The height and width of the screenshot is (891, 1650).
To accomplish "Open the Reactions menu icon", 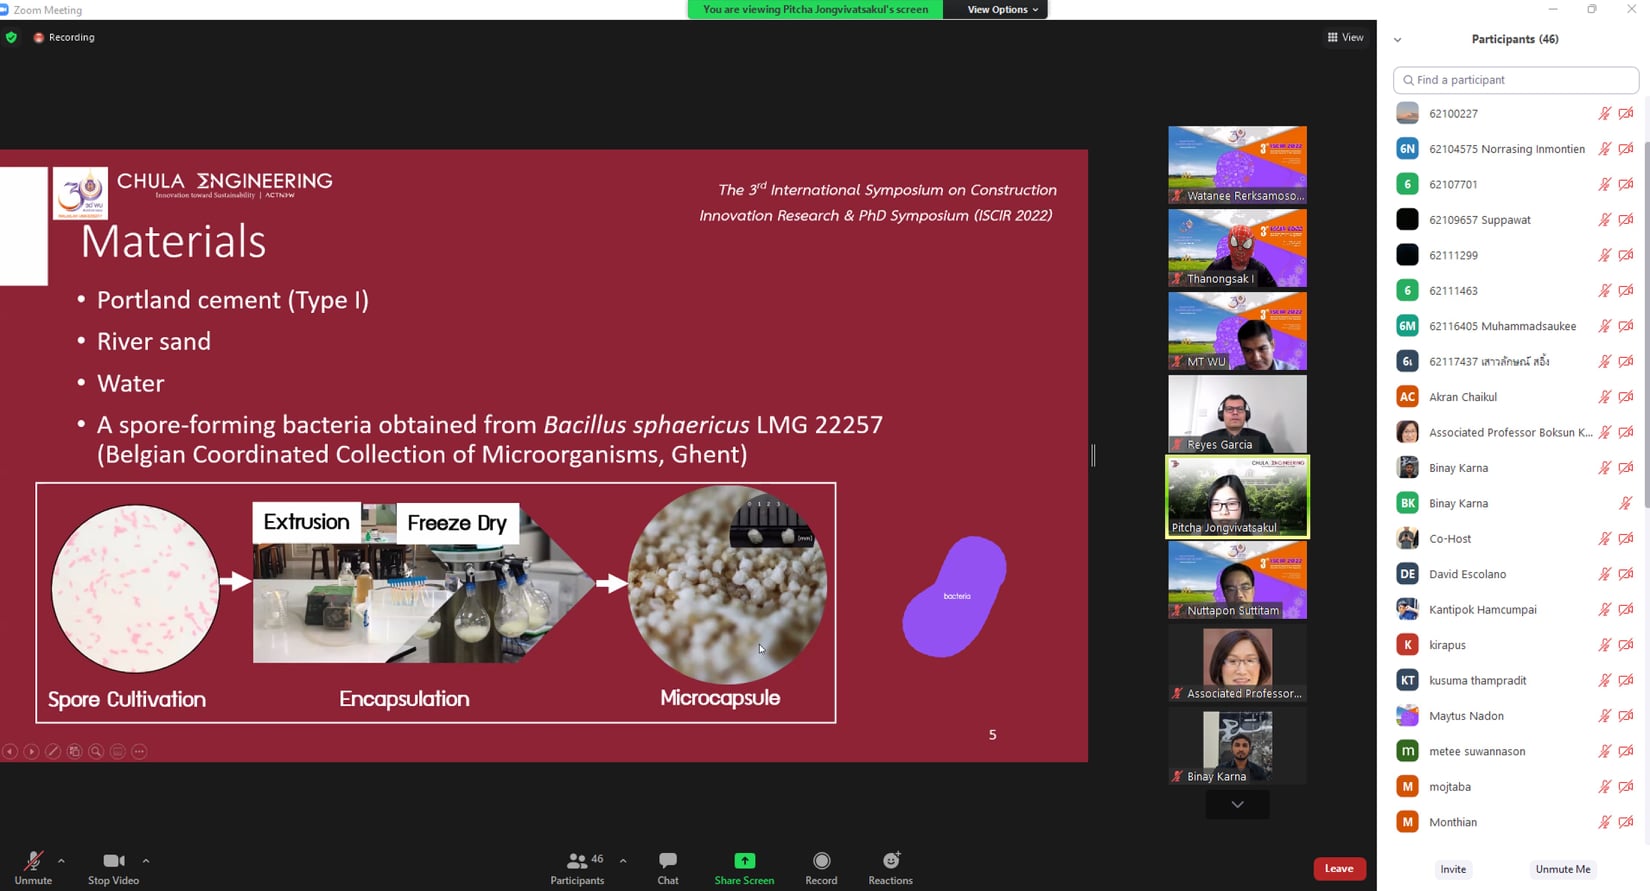I will pyautogui.click(x=890, y=862).
